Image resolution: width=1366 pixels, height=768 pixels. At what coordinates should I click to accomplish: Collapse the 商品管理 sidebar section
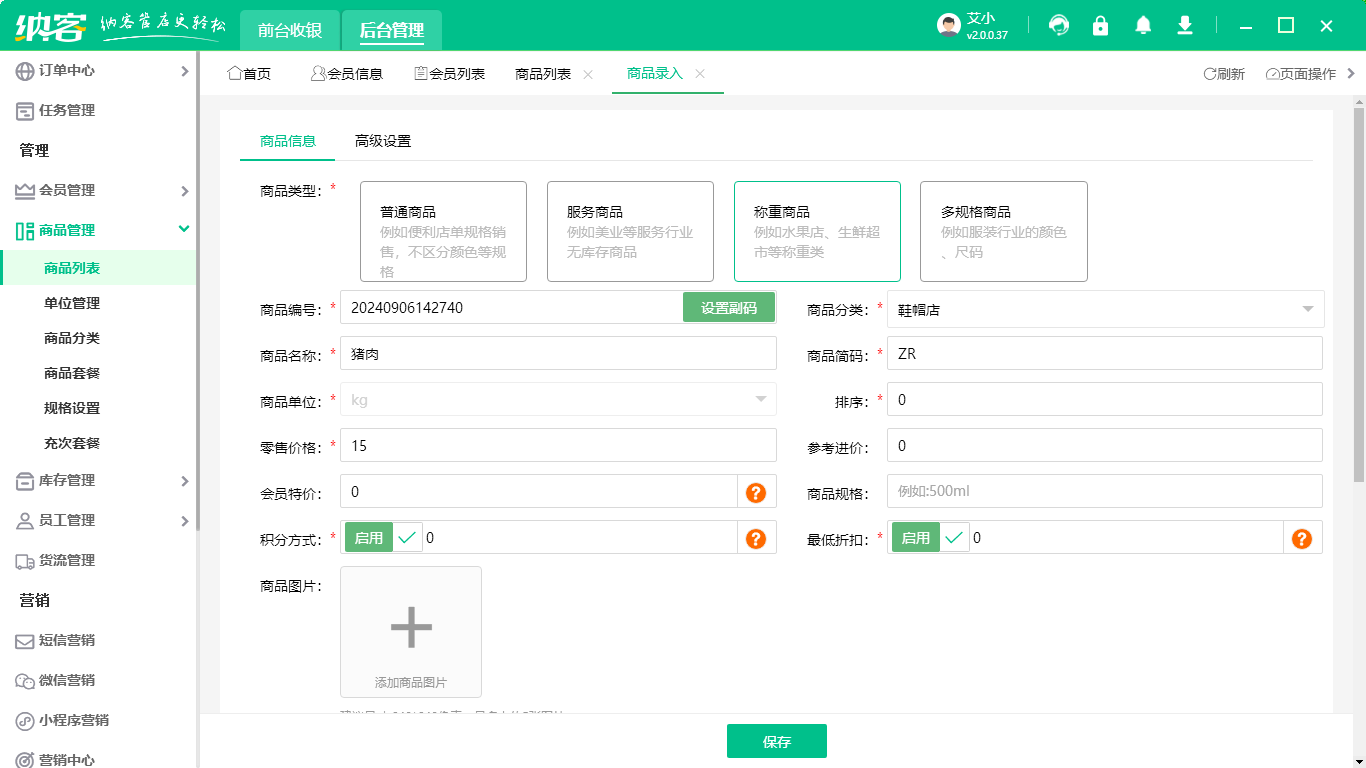tap(80, 229)
